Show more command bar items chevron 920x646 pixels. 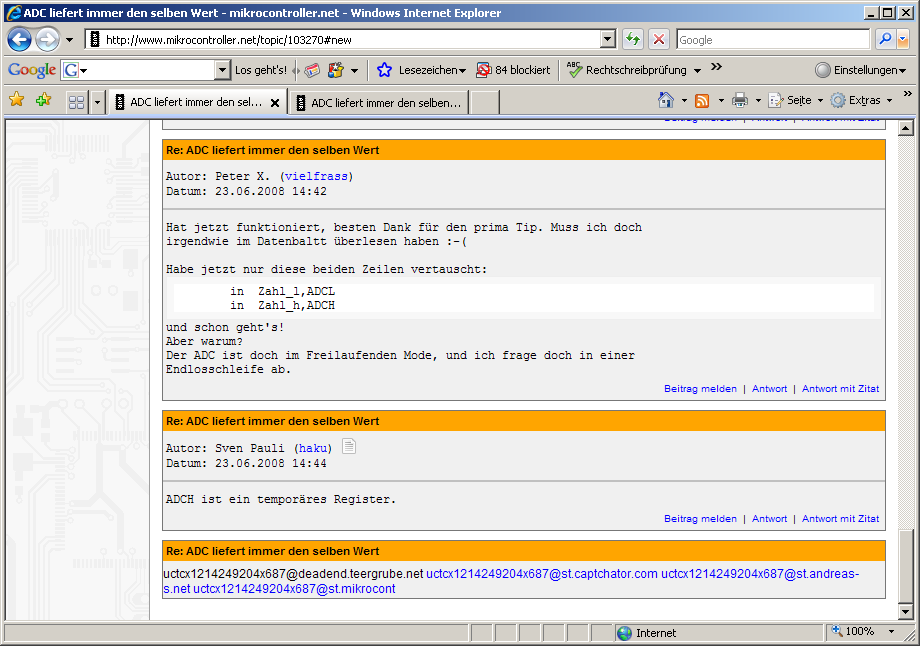pyautogui.click(x=908, y=94)
